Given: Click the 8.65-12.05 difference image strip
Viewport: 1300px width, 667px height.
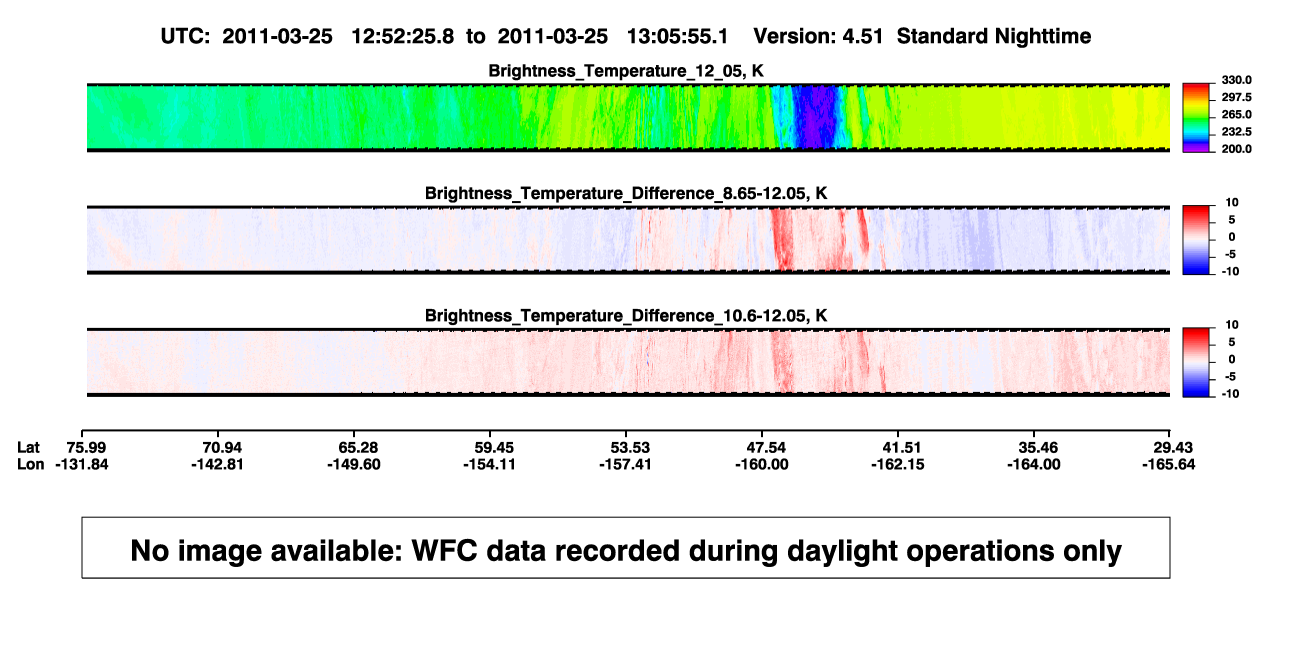Looking at the screenshot, I should point(629,239).
